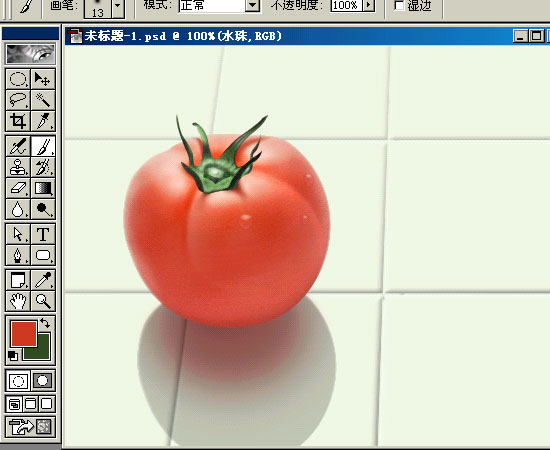
Task: Open the opacity 100% slider arrow
Action: pos(368,5)
